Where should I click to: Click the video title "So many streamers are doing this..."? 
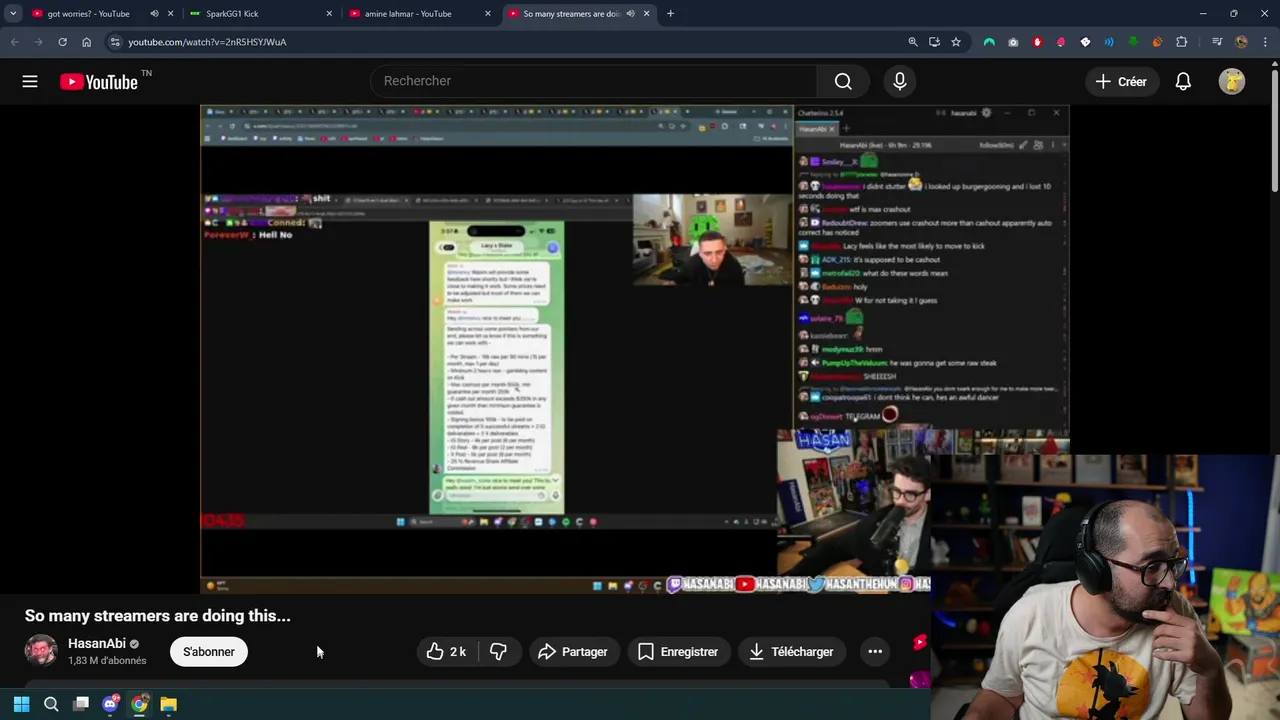[x=158, y=616]
